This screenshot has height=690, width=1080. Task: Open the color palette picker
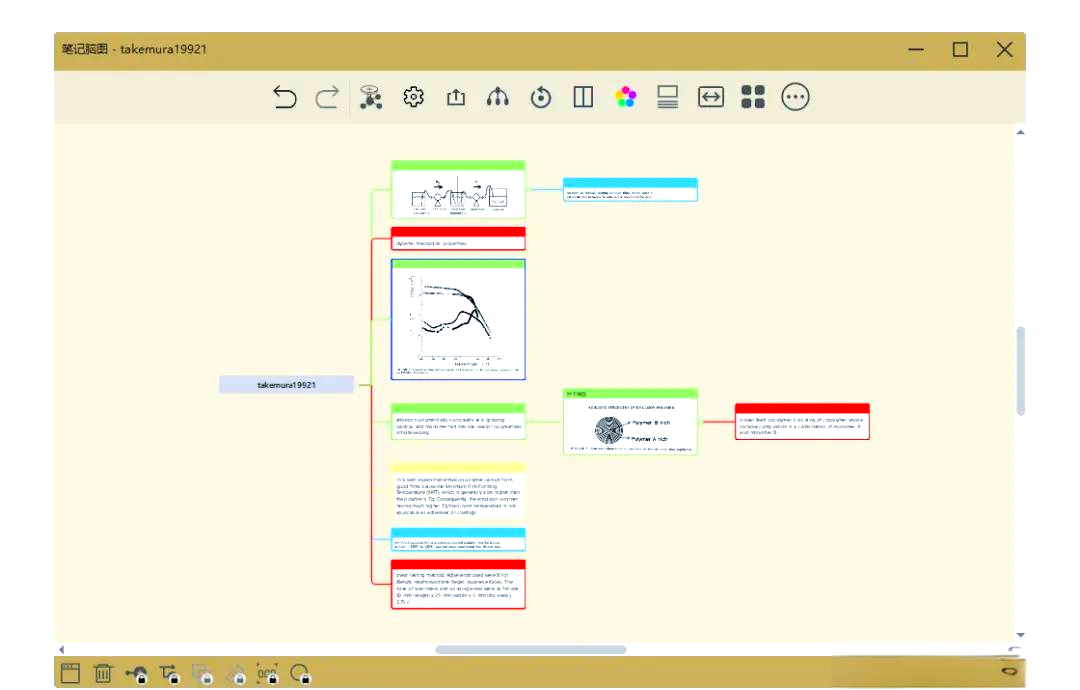click(x=626, y=97)
